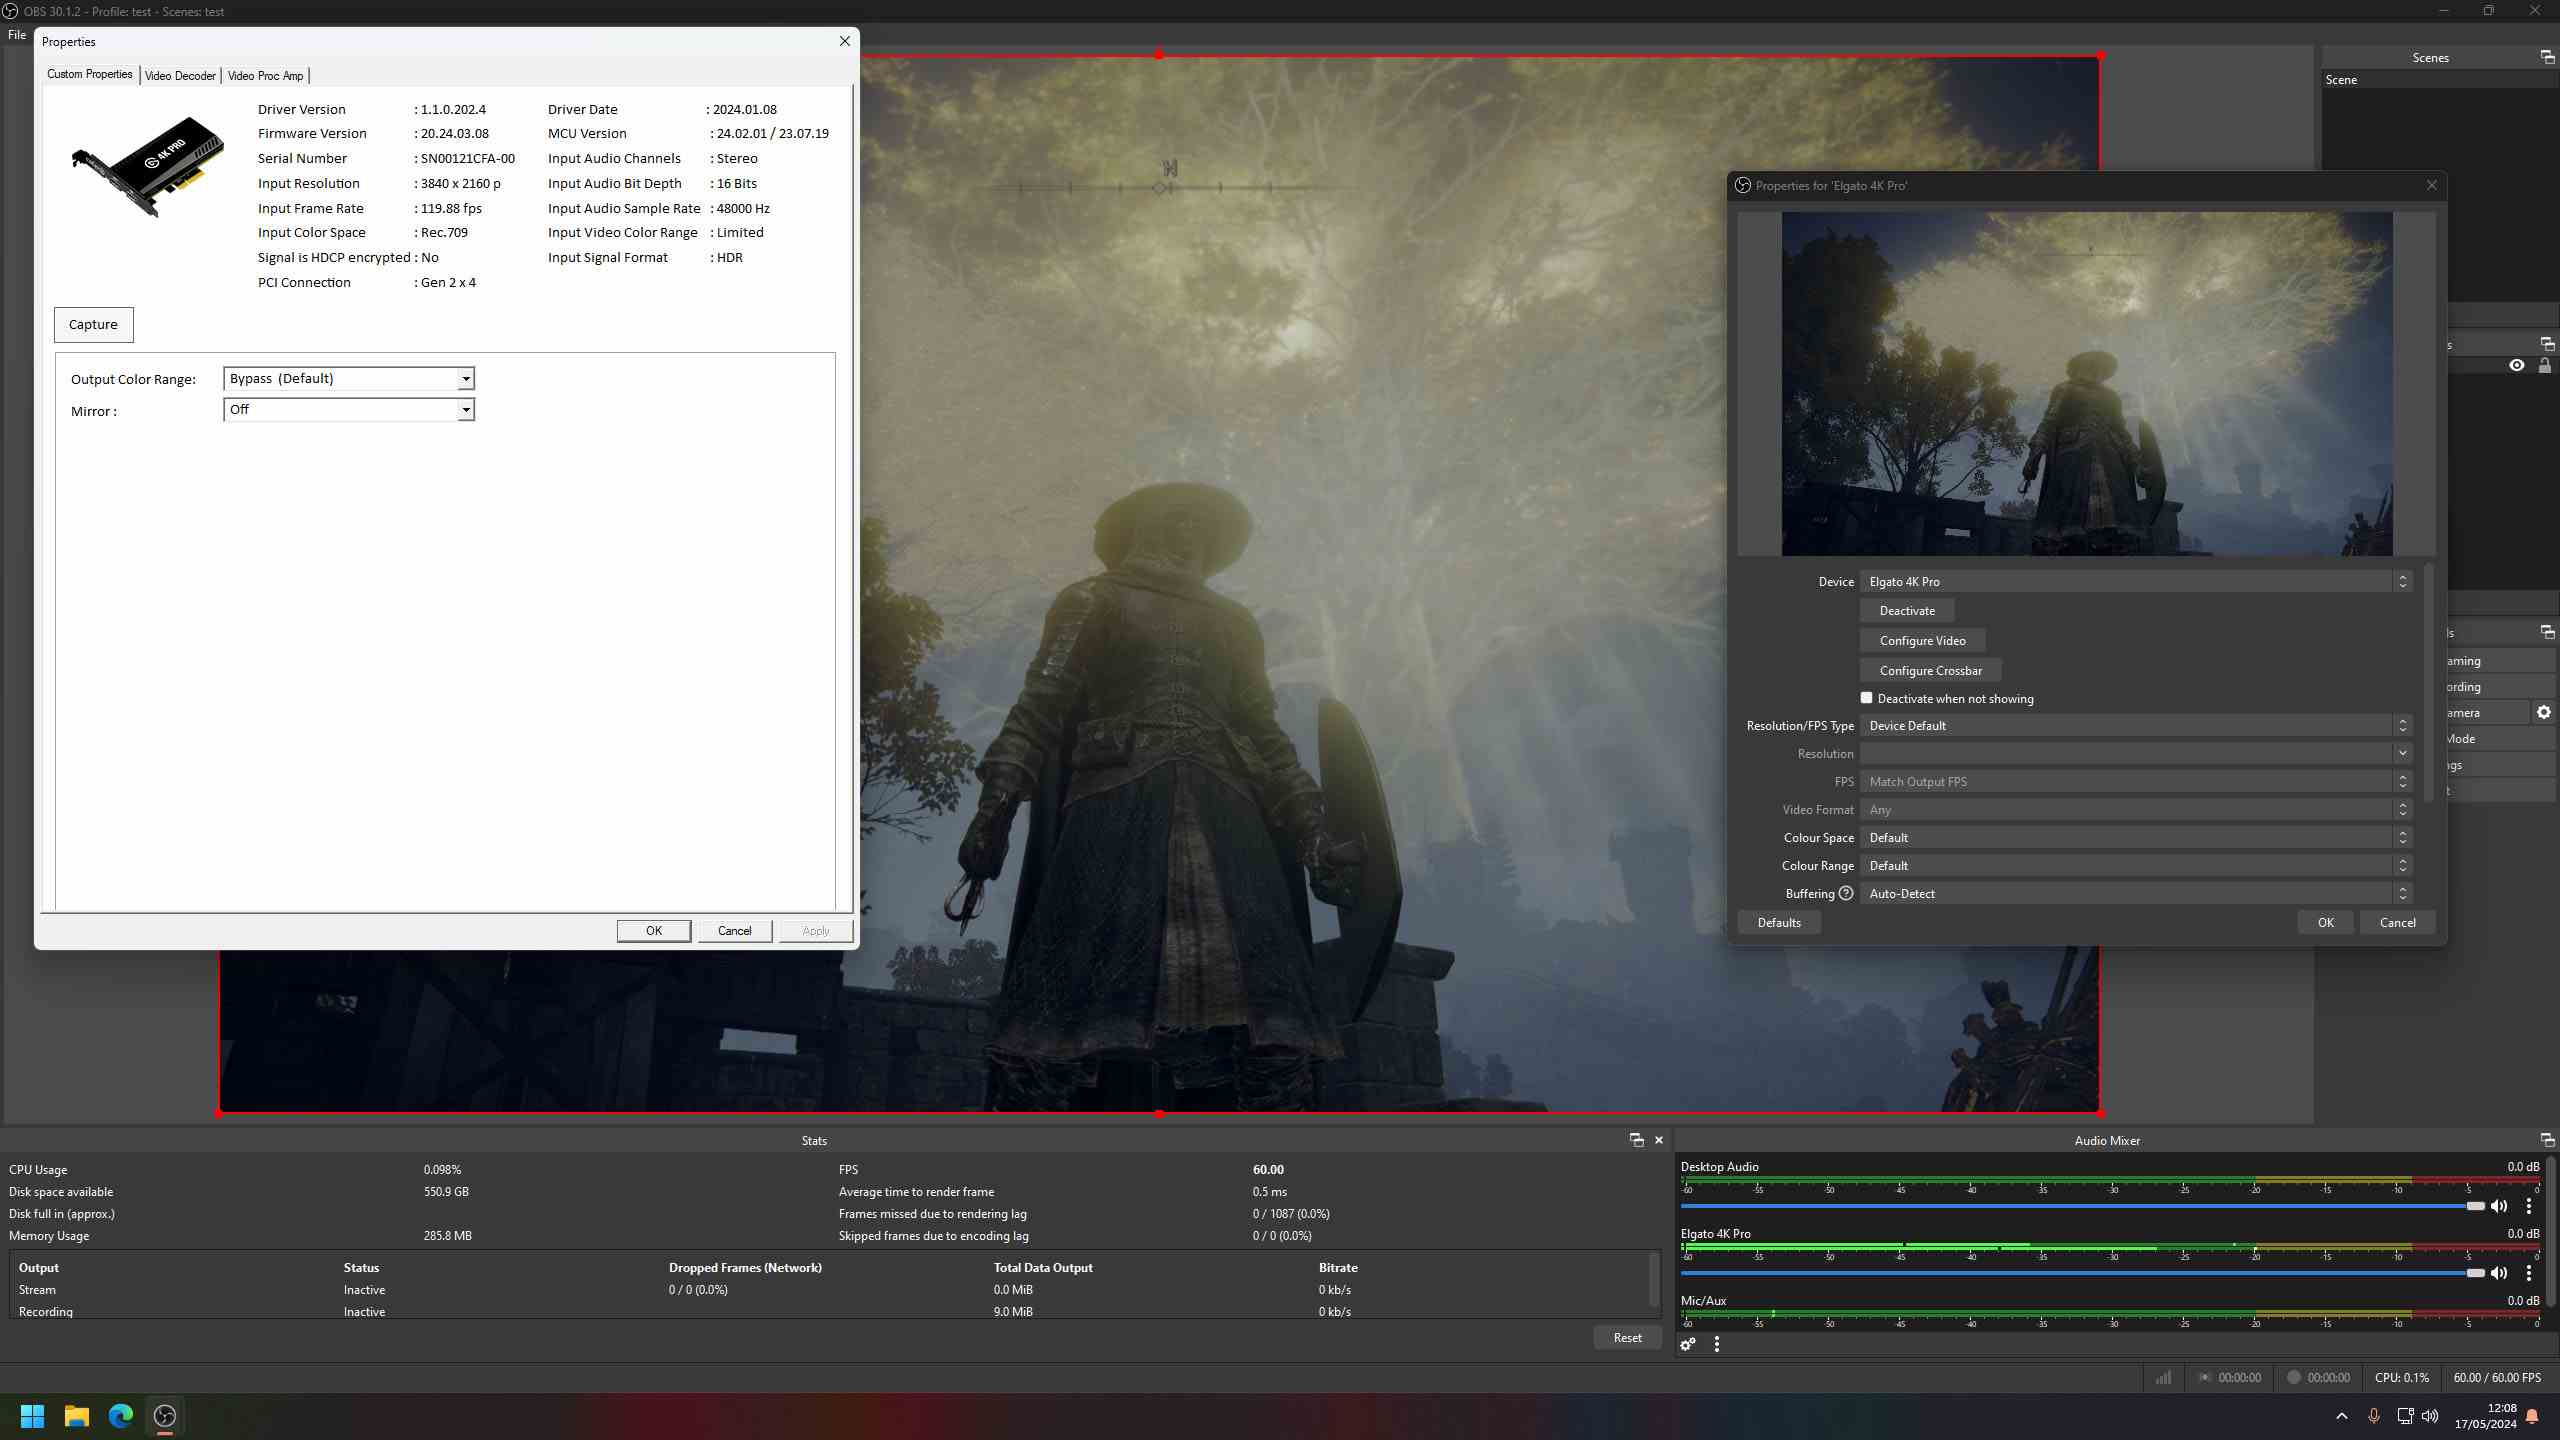Click the Configure Crossbar button icon

click(1929, 668)
